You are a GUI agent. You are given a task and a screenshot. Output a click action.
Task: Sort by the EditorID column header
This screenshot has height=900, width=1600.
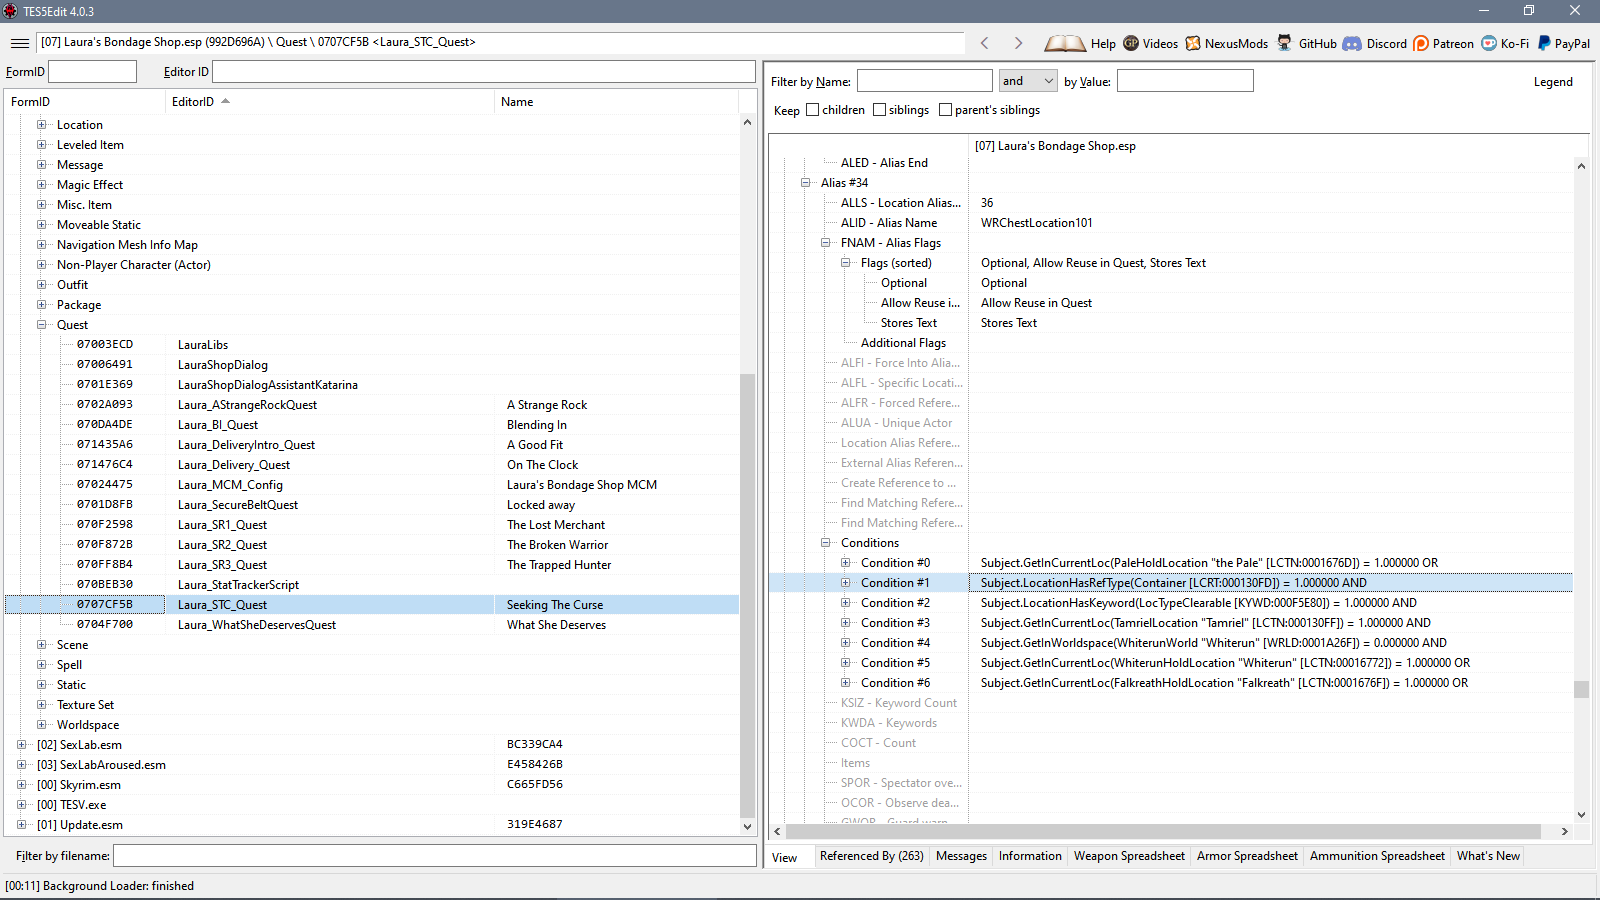(329, 102)
